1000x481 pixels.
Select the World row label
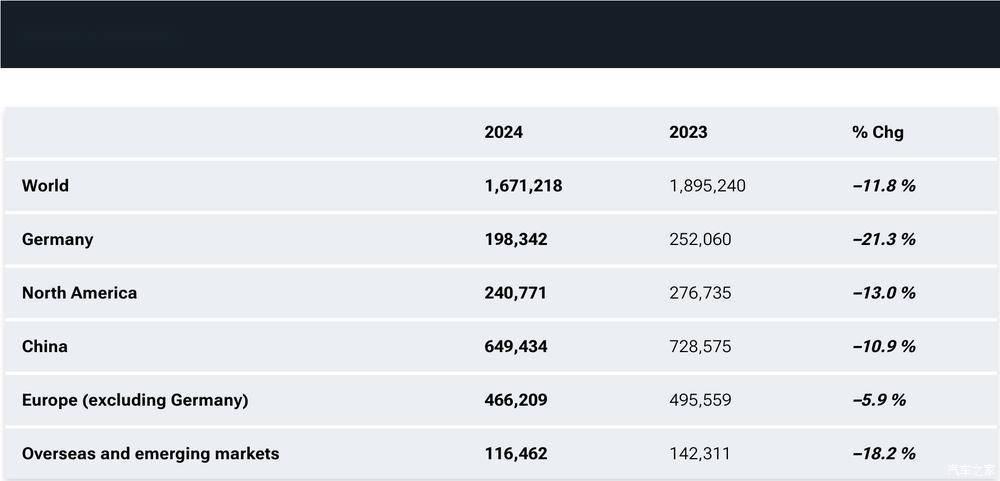(x=45, y=186)
